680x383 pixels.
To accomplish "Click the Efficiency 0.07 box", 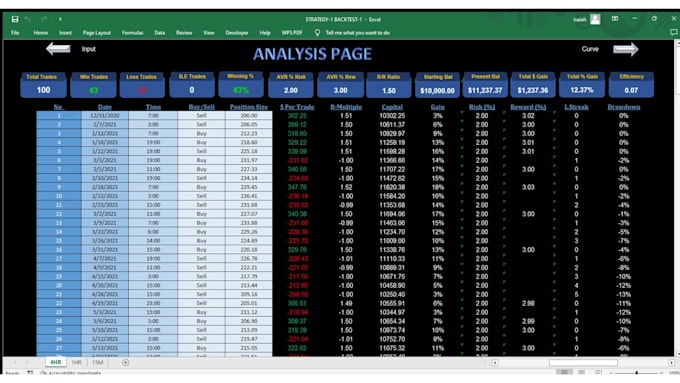I will pos(631,85).
